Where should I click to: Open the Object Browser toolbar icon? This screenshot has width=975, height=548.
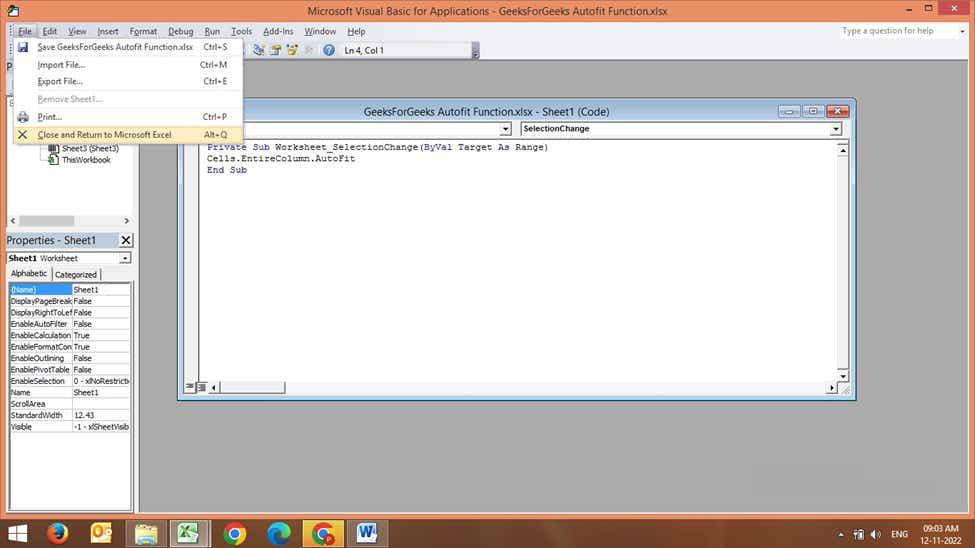tap(292, 50)
